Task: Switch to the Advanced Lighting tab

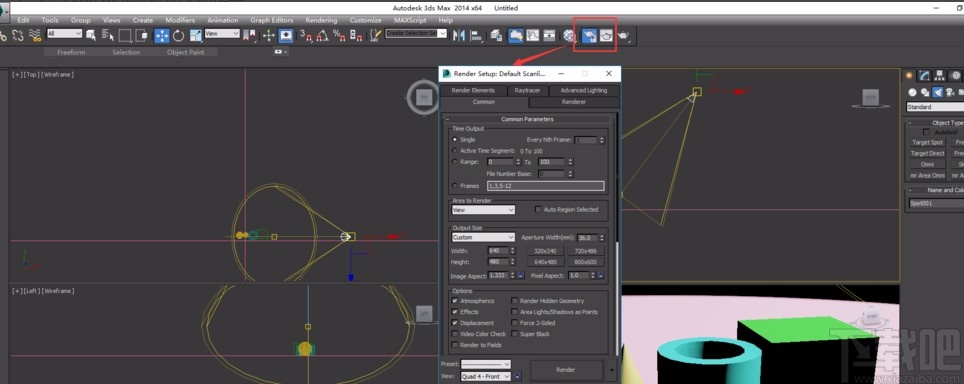Action: tap(583, 90)
